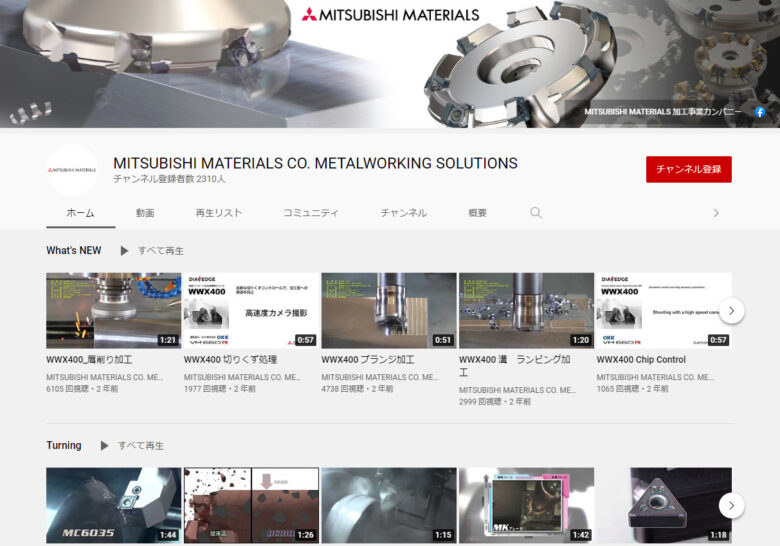This screenshot has height=546, width=780.
Task: Click the channel avatar logo
Action: click(72, 170)
